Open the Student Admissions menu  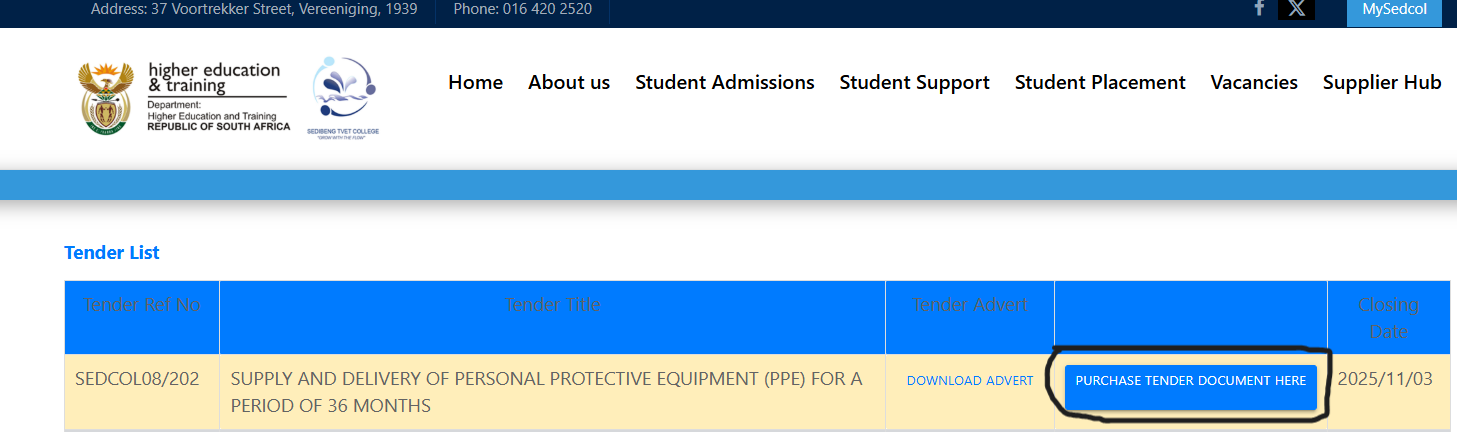pyautogui.click(x=725, y=83)
